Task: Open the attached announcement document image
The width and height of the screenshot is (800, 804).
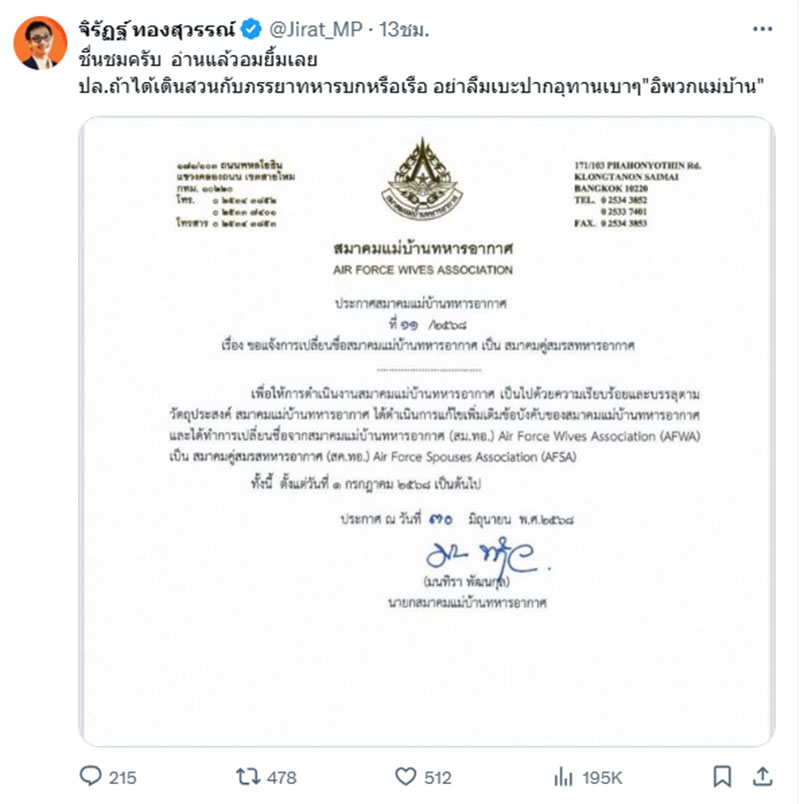Action: tap(427, 431)
